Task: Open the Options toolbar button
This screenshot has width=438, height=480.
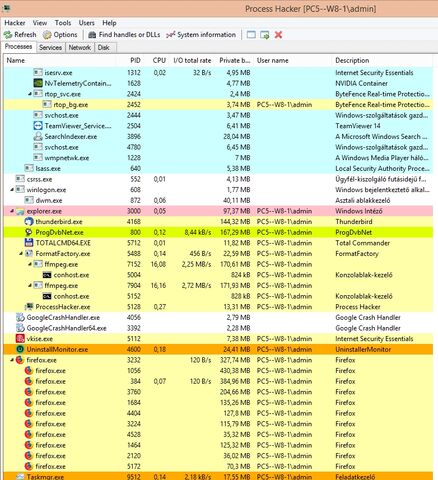Action: pos(60,35)
